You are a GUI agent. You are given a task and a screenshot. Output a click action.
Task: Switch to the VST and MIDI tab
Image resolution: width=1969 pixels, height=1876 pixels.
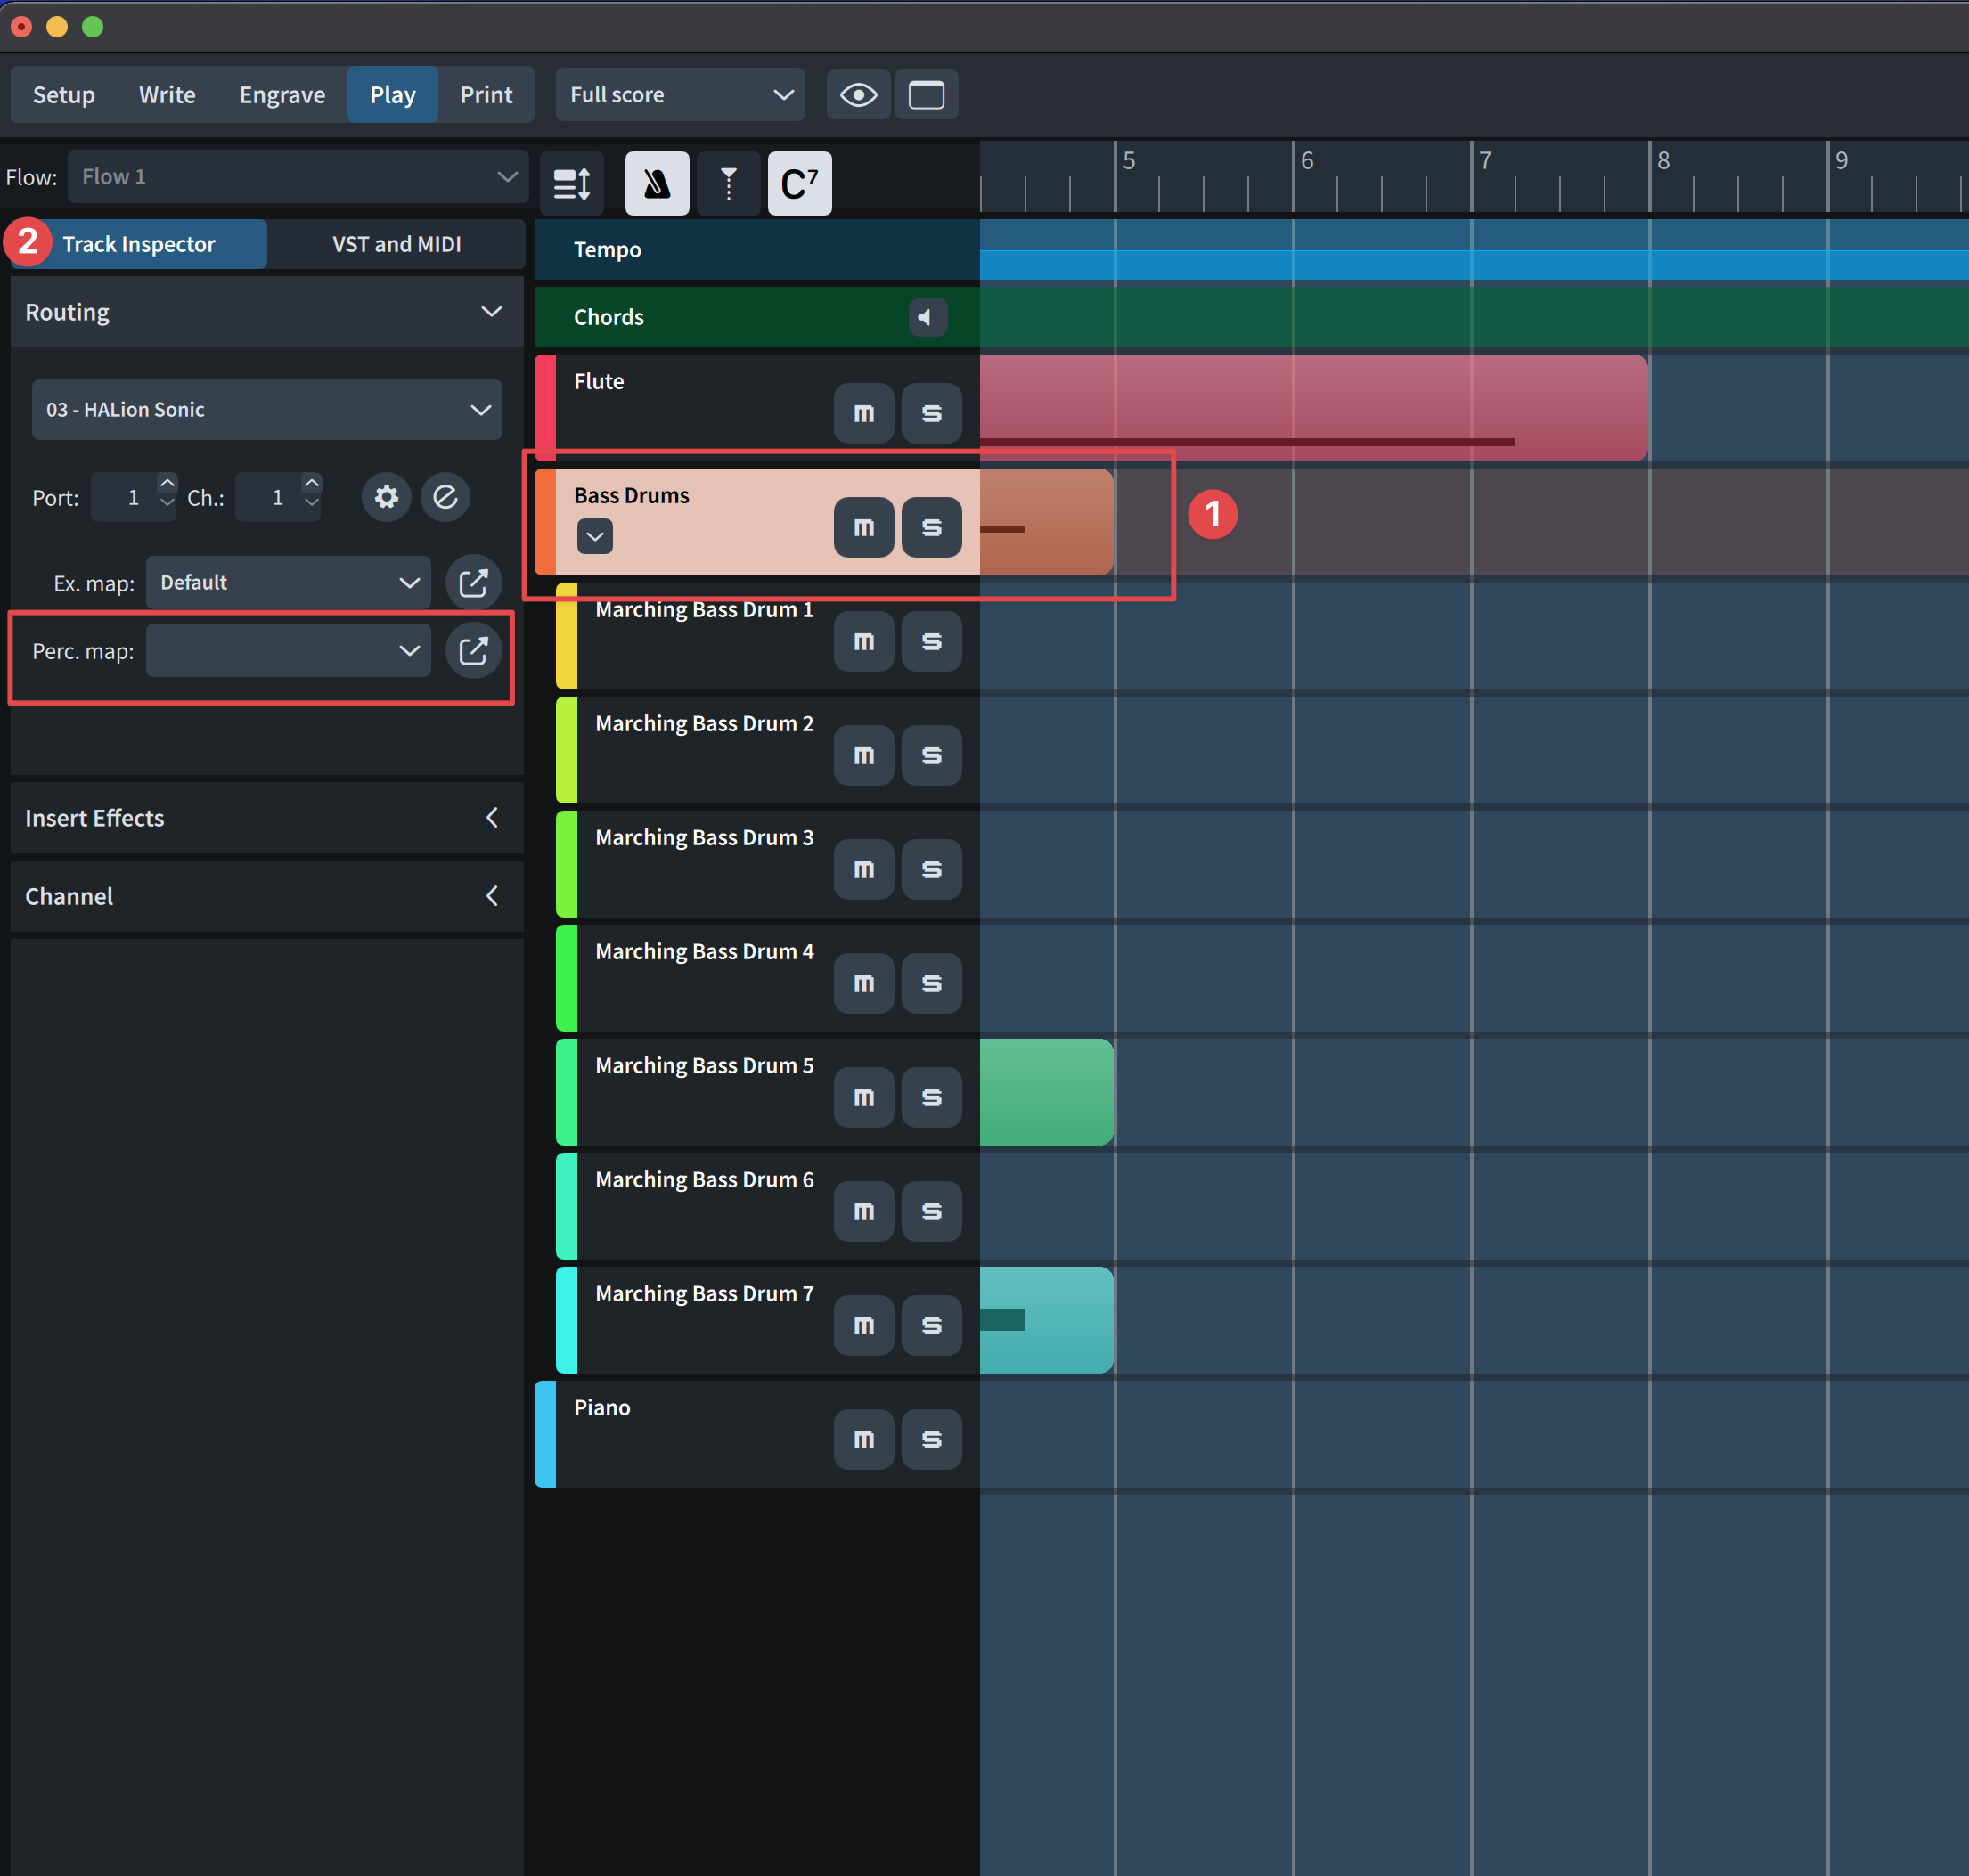(x=396, y=245)
